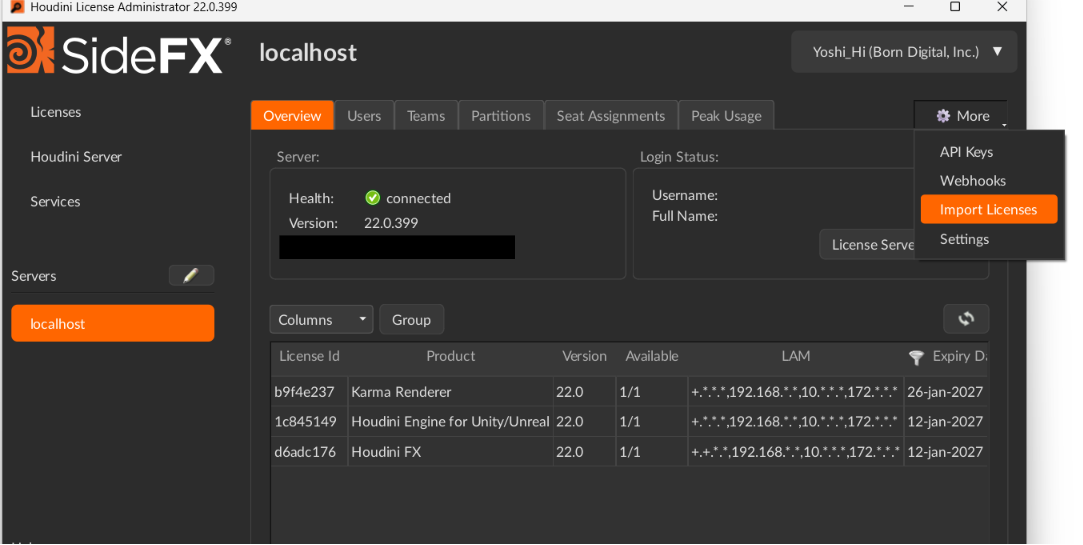Select API Keys from More menu
The height and width of the screenshot is (545, 1083).
[x=989, y=152]
